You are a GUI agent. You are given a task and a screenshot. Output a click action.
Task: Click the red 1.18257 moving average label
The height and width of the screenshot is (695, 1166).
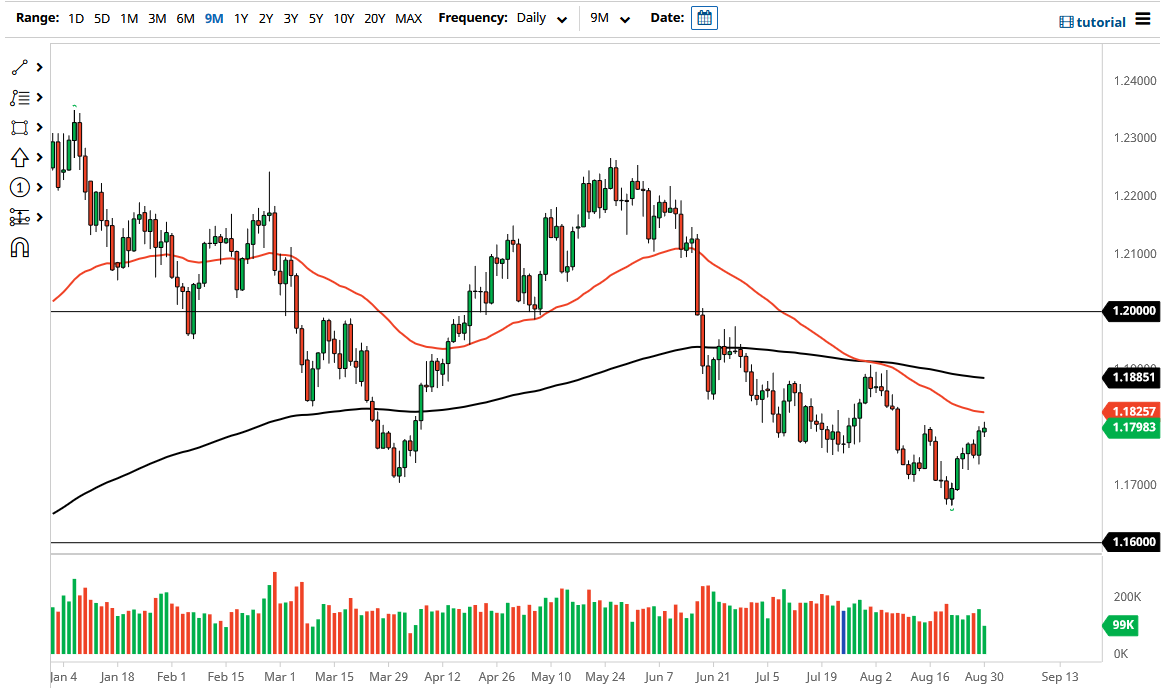coord(1133,411)
